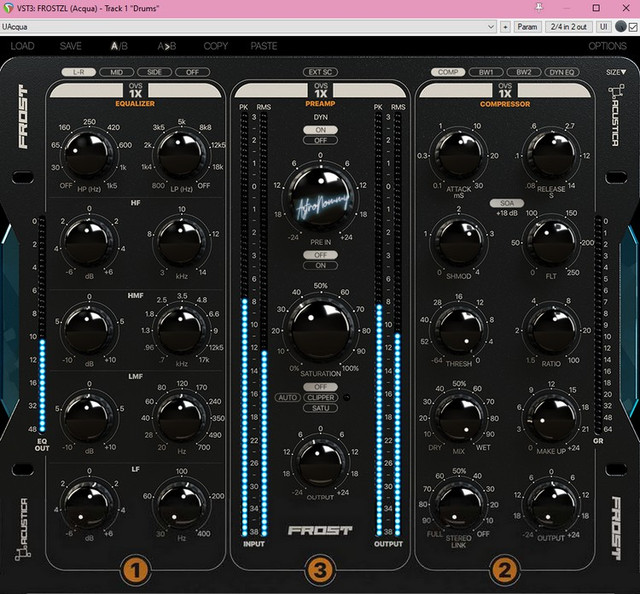Click the LMF dB gain knob
This screenshot has width=640, height=594.
89,417
